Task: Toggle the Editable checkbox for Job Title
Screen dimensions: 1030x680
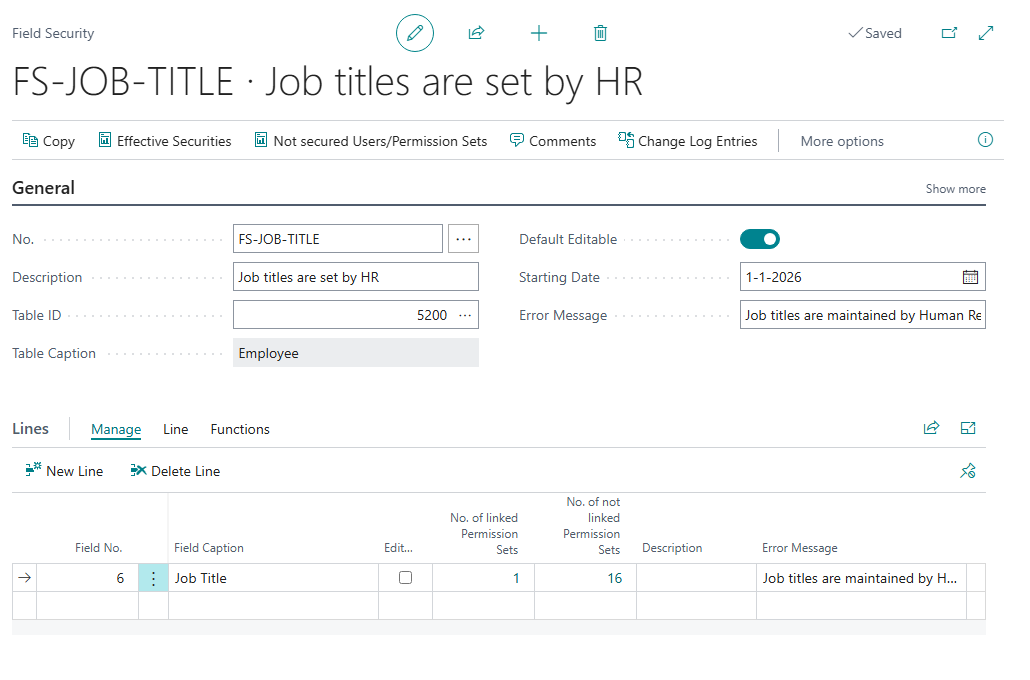Action: tap(405, 578)
